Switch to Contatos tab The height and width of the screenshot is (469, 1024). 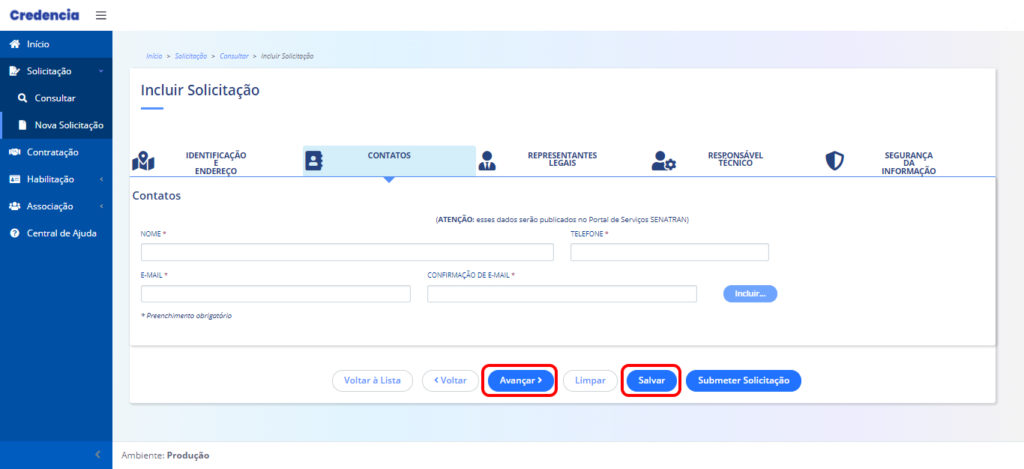[389, 161]
